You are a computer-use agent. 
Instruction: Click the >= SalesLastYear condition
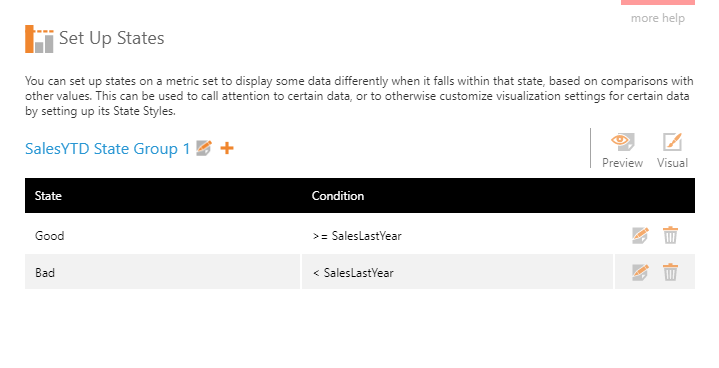tap(357, 236)
